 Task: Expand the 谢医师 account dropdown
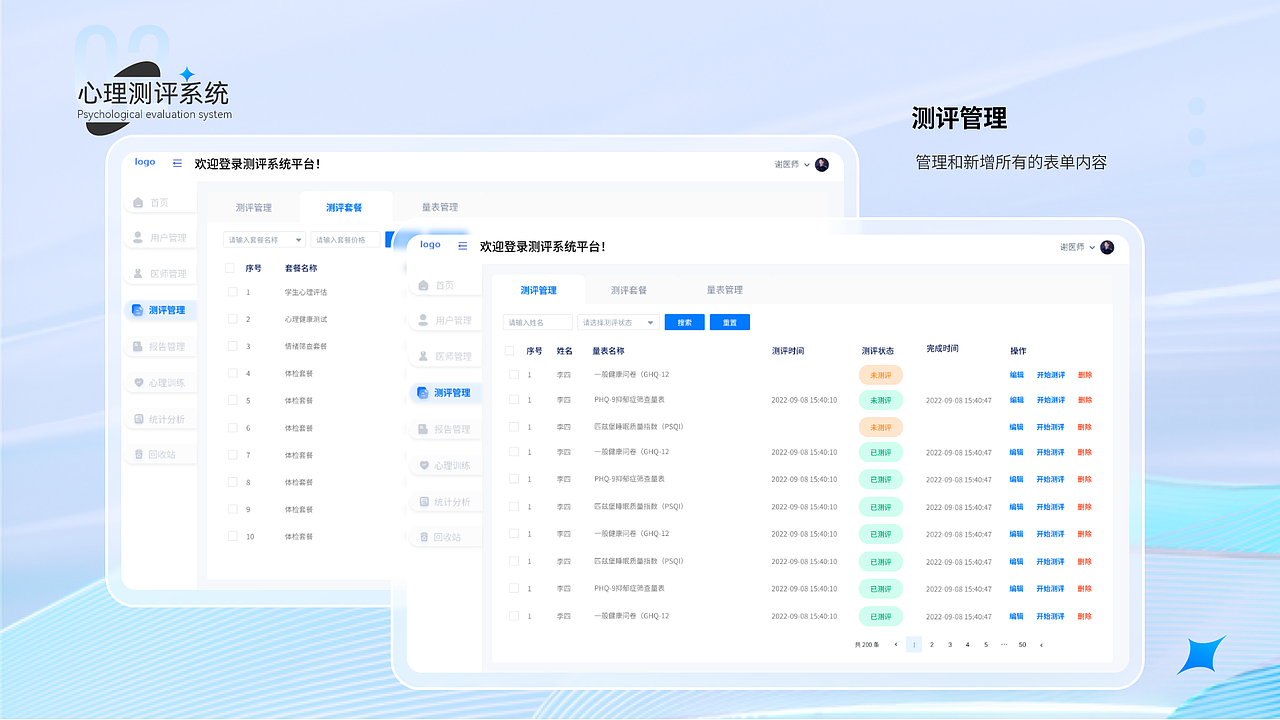(x=1085, y=247)
